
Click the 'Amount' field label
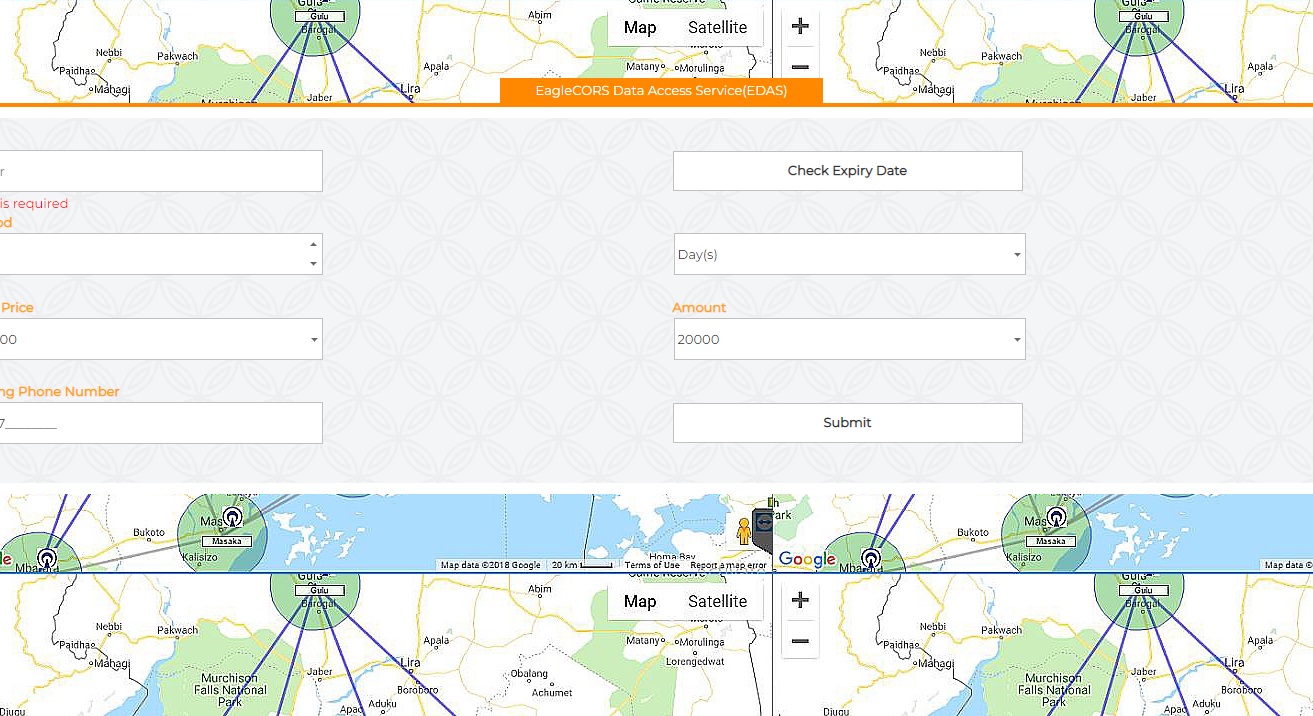click(699, 307)
